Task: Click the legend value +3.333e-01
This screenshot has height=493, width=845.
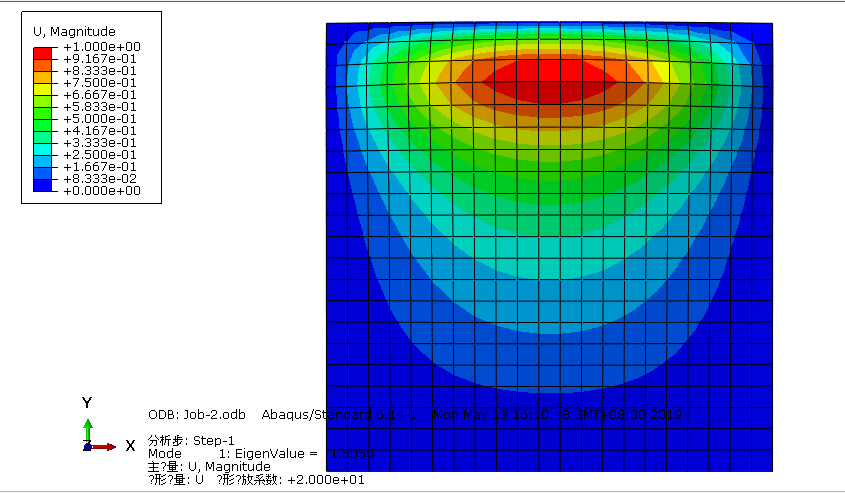Action: pyautogui.click(x=100, y=143)
